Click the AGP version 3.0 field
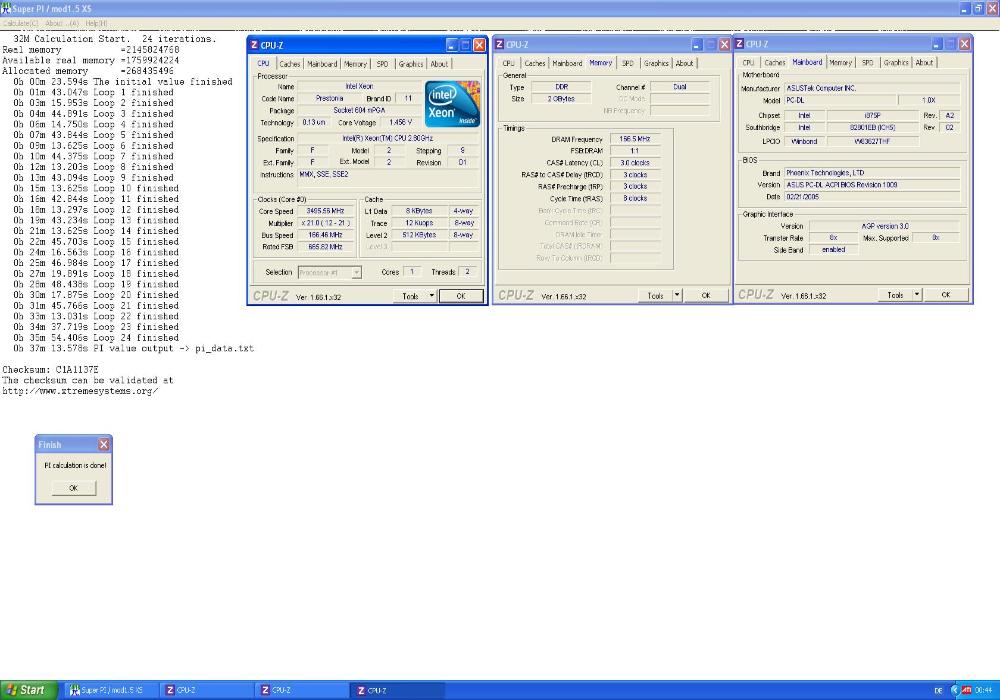This screenshot has height=700, width=1000. click(885, 226)
